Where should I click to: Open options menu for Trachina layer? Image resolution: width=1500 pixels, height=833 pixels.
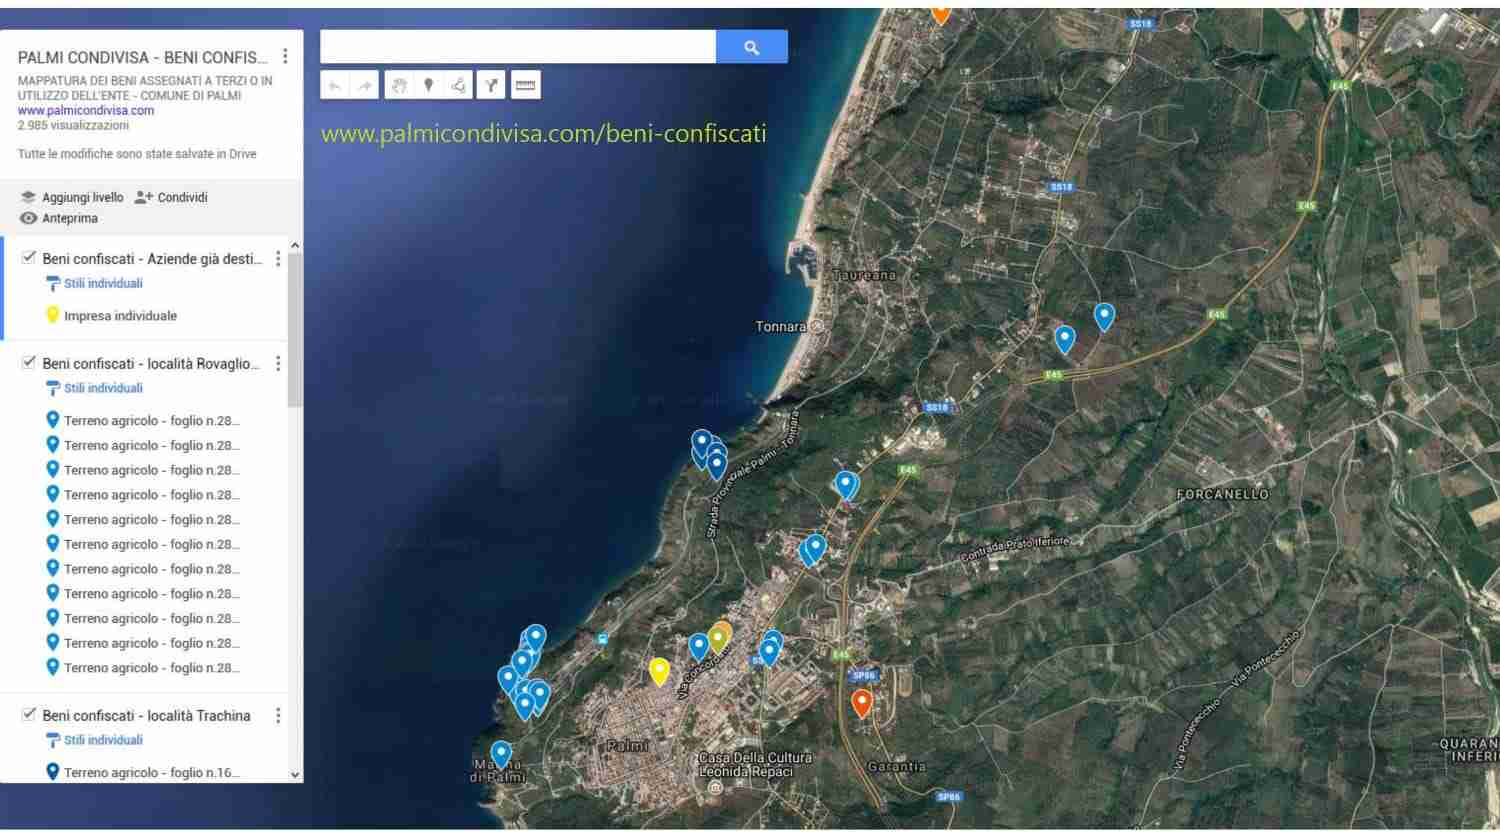[278, 716]
